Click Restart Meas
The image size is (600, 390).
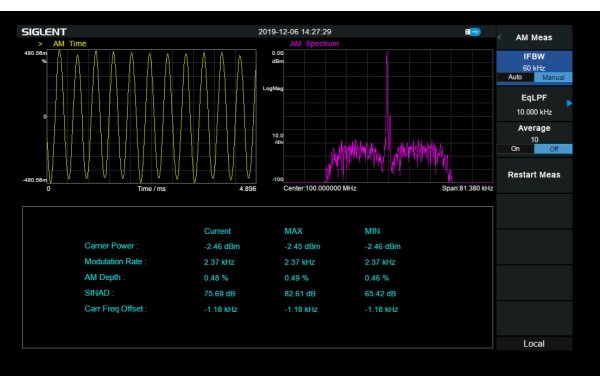(x=534, y=175)
